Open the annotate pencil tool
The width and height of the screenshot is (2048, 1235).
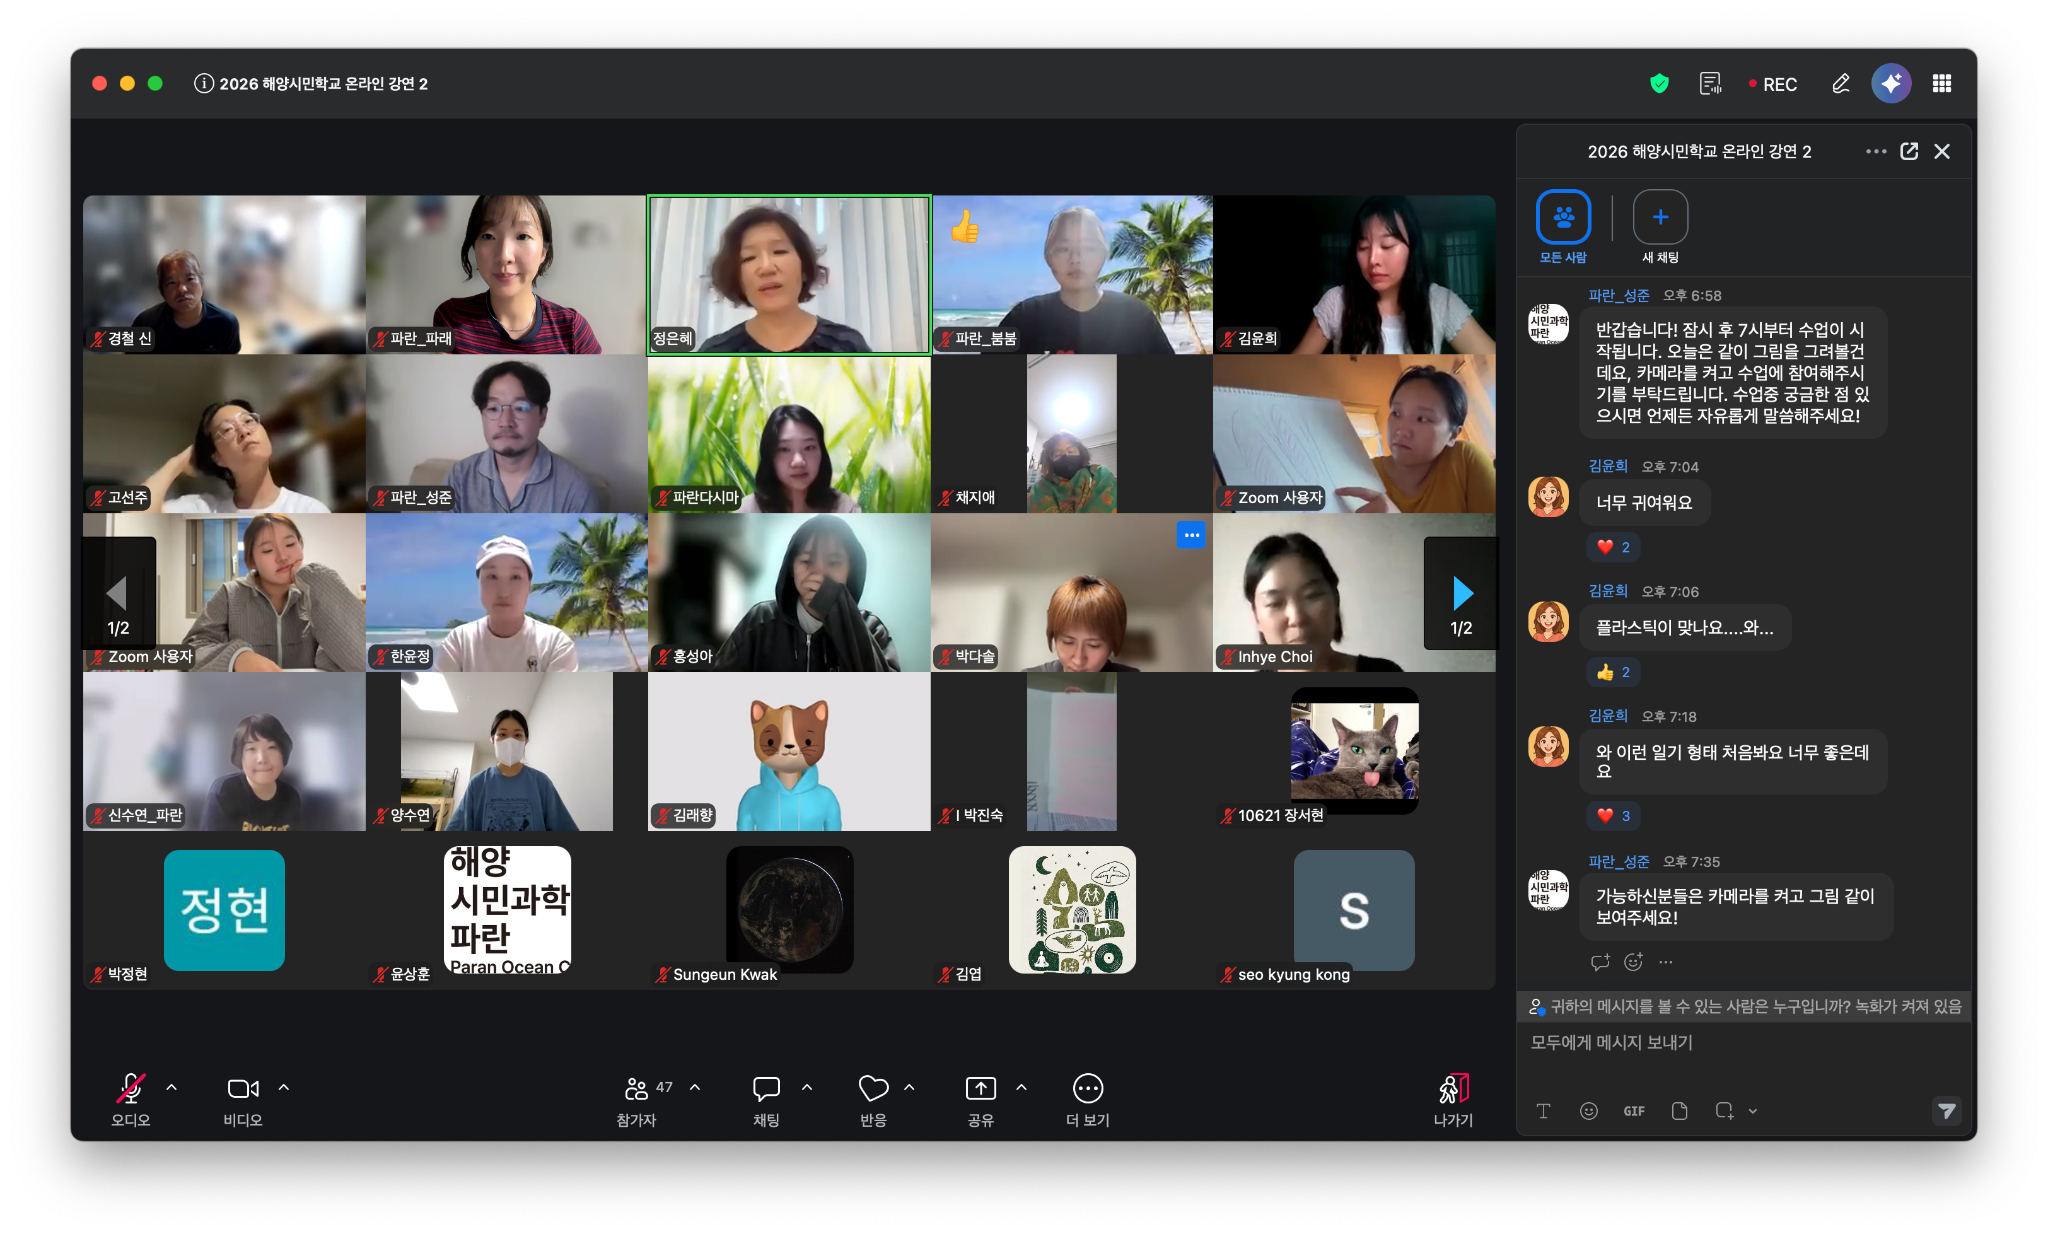coord(1841,84)
